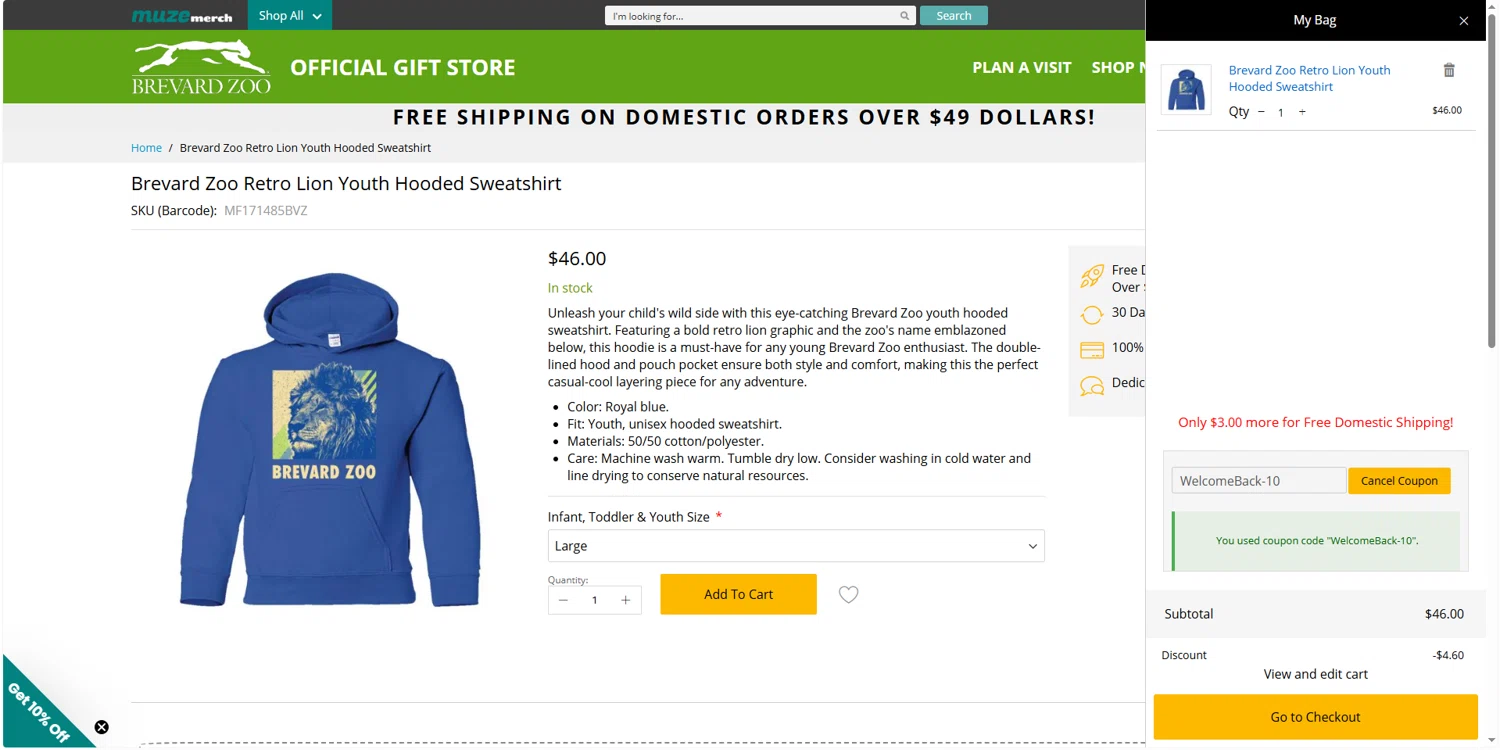Expand the Shop All menu
Viewport: 1500px width, 750px height.
(290, 16)
